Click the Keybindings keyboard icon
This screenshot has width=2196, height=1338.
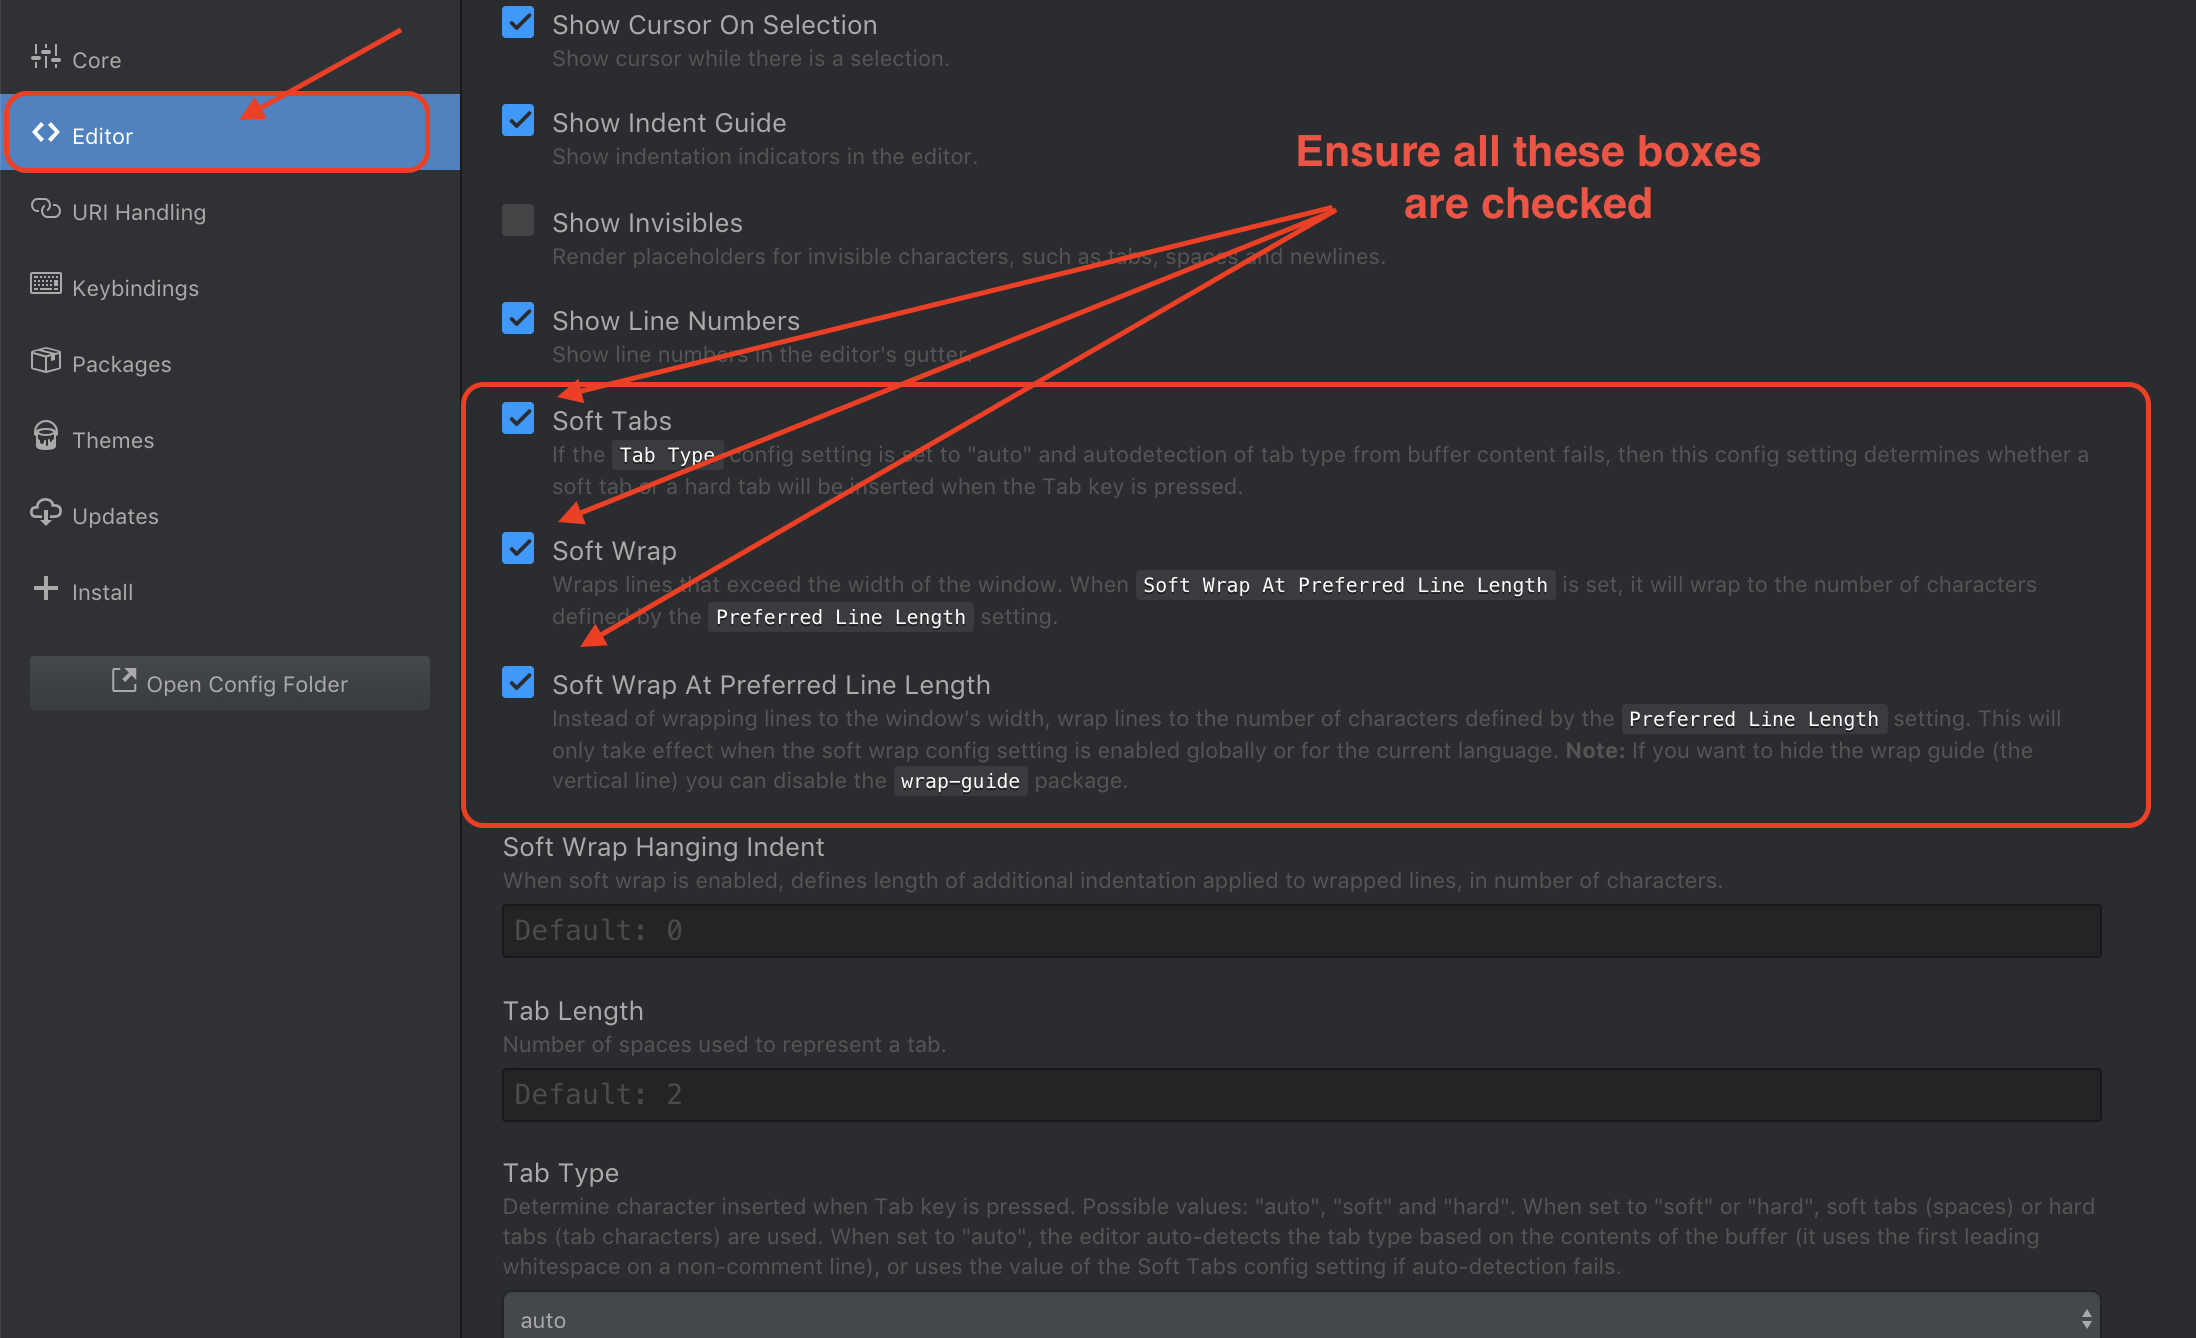tap(46, 285)
